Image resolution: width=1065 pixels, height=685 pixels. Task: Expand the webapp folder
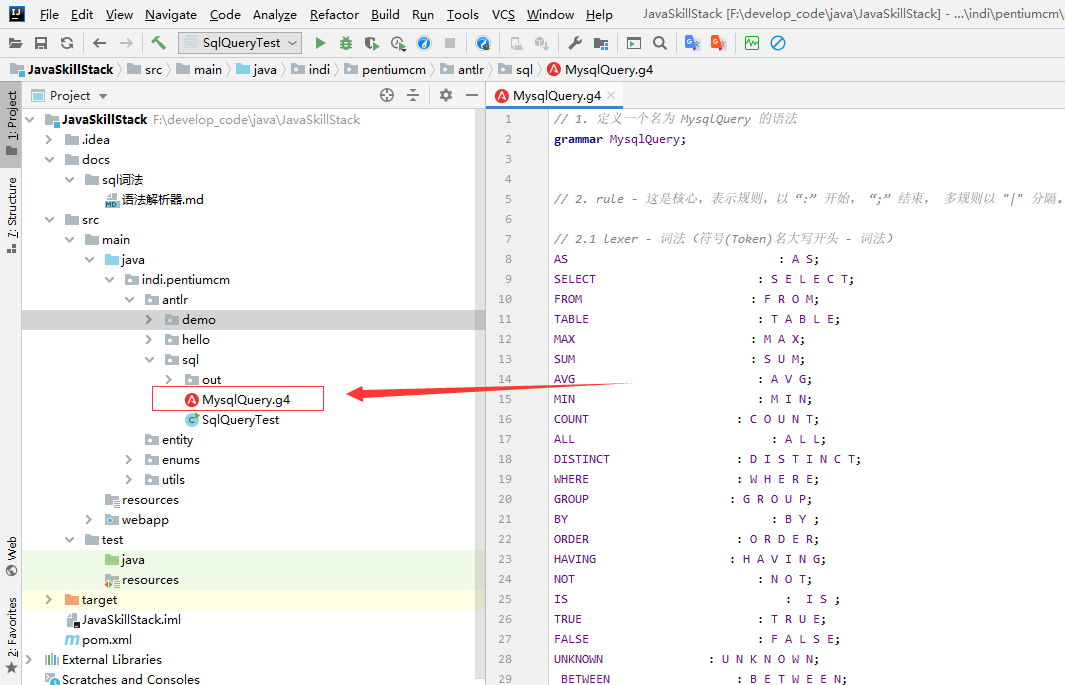pos(88,519)
